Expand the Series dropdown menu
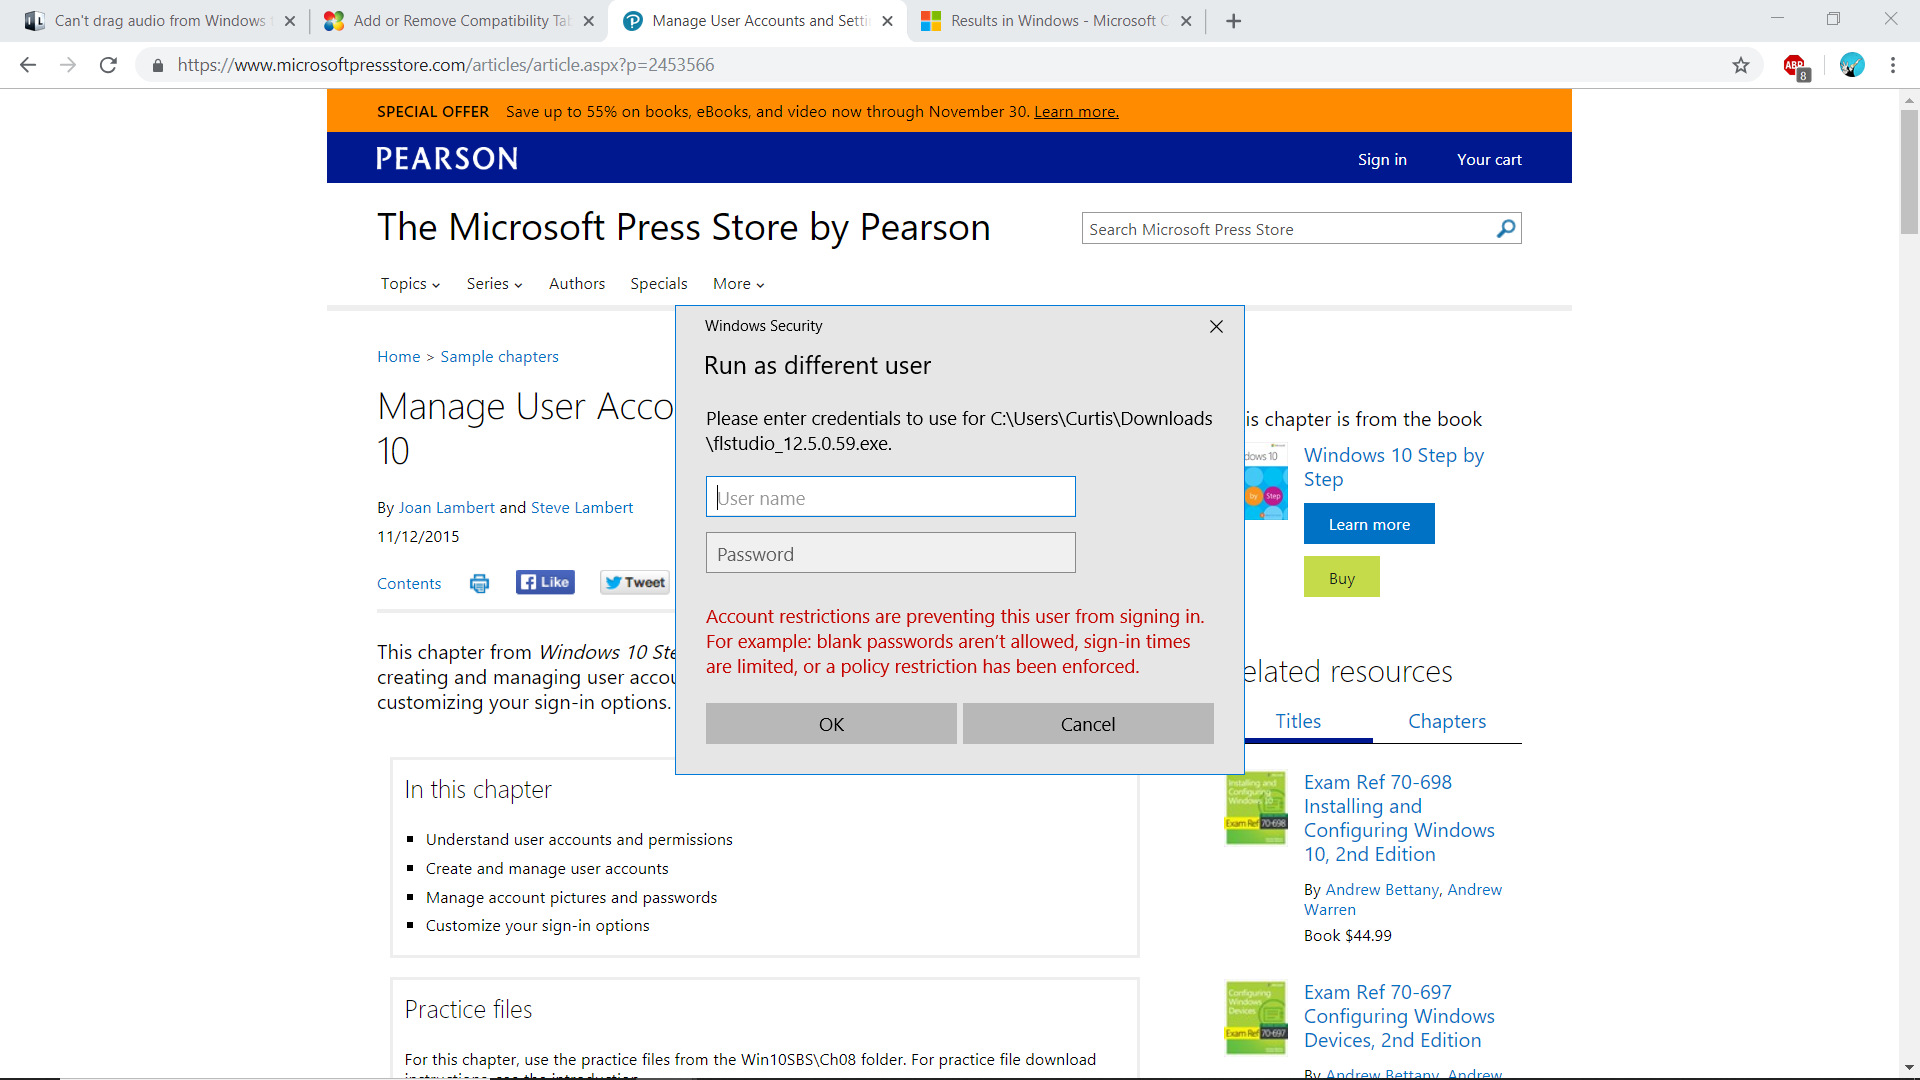The width and height of the screenshot is (1920, 1080). [494, 284]
